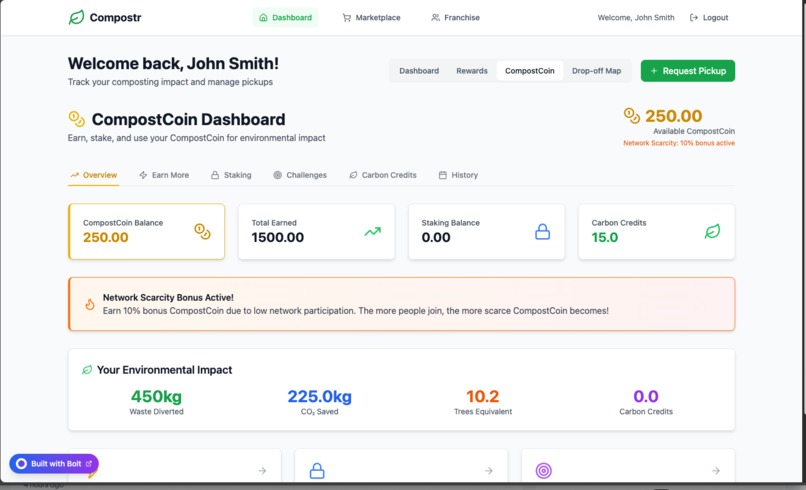The width and height of the screenshot is (806, 490).
Task: Click the plus icon on Request Pickup
Action: coord(653,71)
